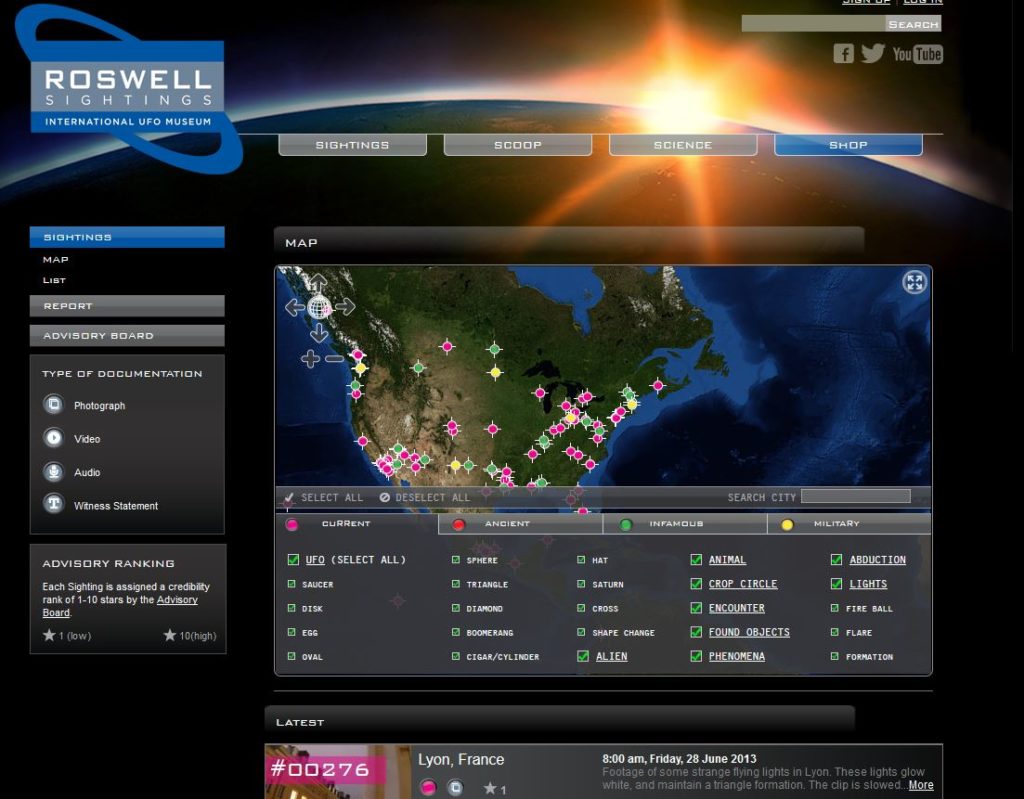
Task: Open the Sightings navigation menu
Action: [x=352, y=145]
